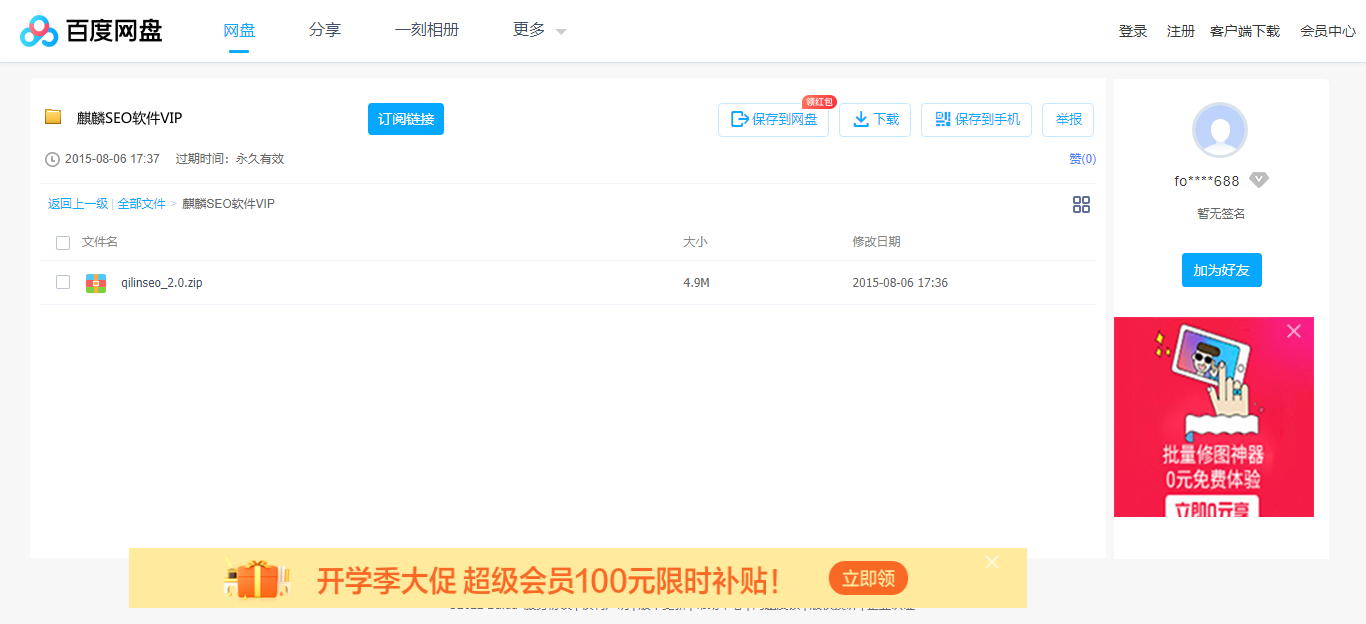Image resolution: width=1366 pixels, height=624 pixels.
Task: Collapse the gift banner via its X control
Action: 991,562
